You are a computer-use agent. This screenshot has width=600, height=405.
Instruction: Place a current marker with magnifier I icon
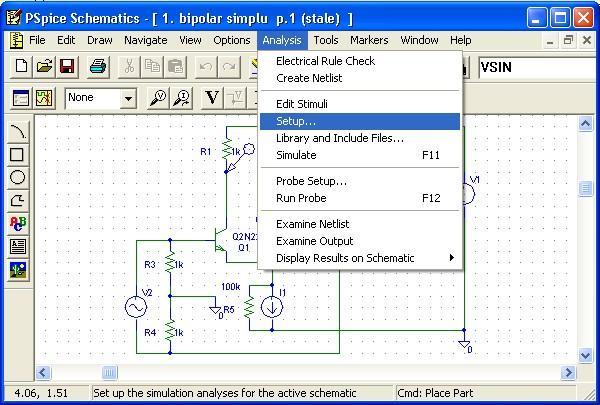[182, 98]
